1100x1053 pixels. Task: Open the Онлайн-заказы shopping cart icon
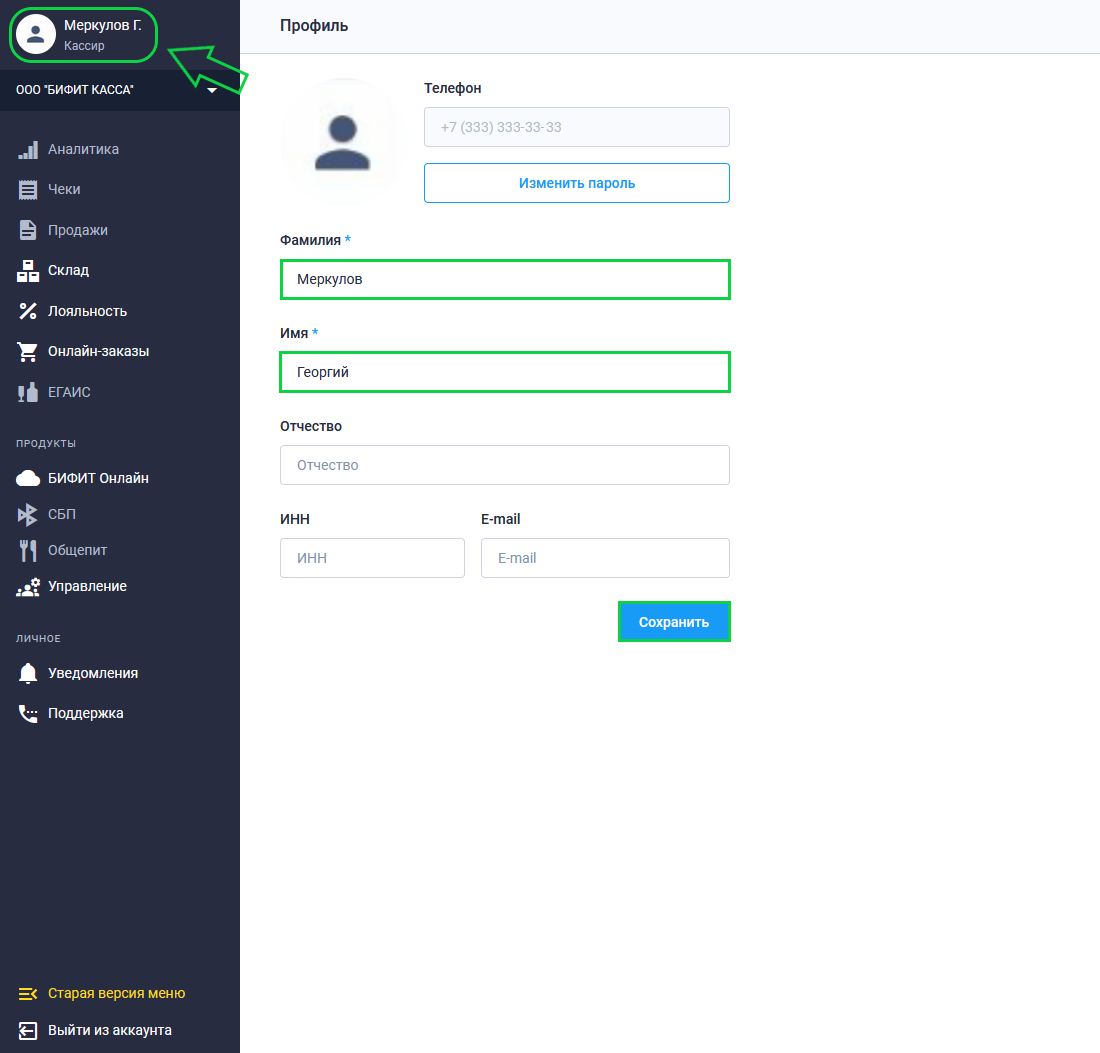(28, 351)
